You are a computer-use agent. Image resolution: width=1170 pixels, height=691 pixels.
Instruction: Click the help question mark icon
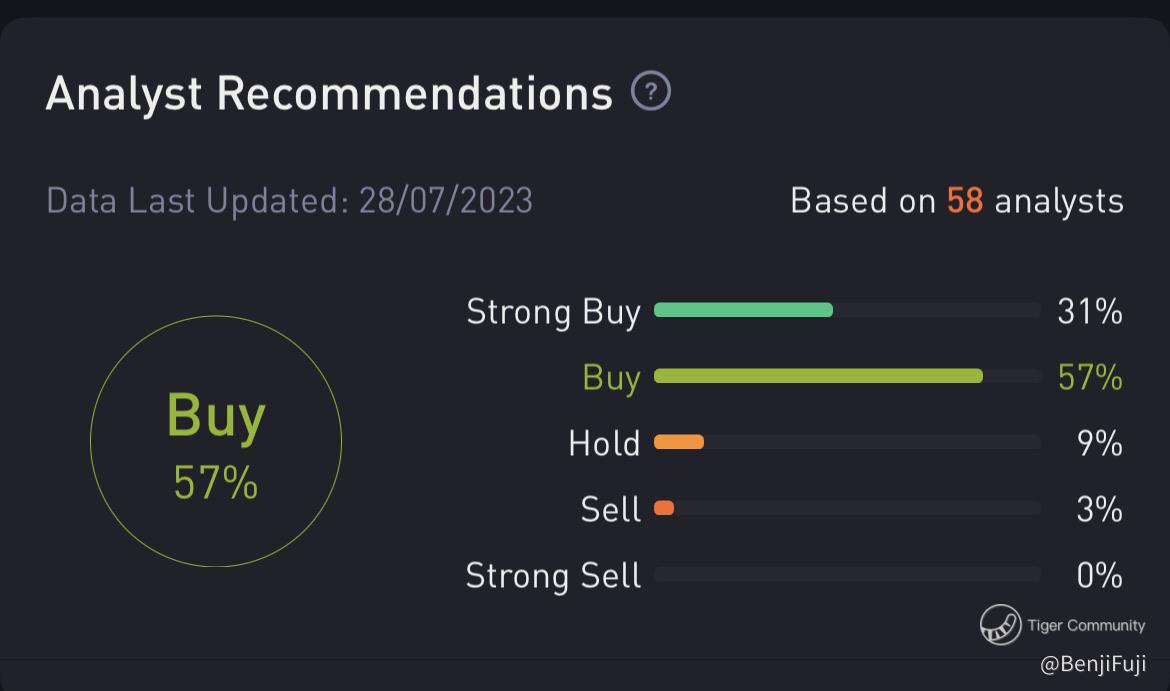(x=651, y=92)
